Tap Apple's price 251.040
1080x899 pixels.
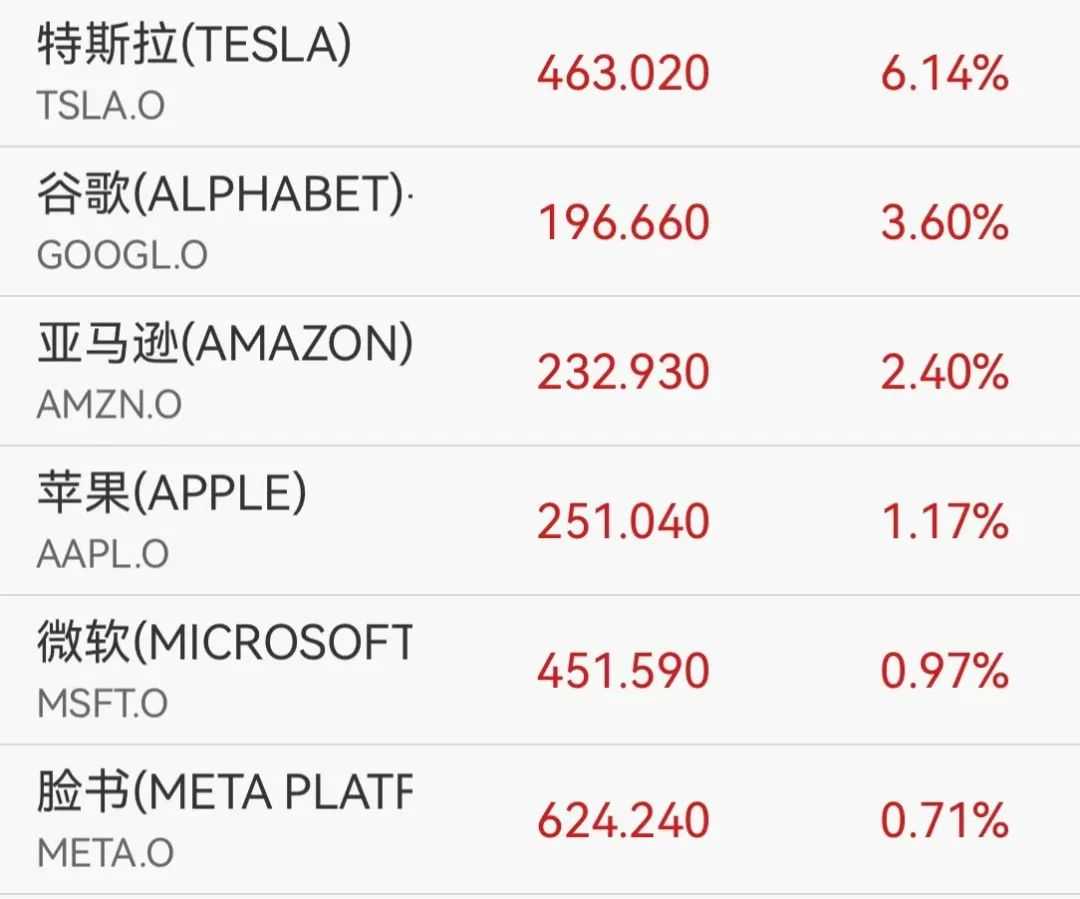[x=623, y=522]
